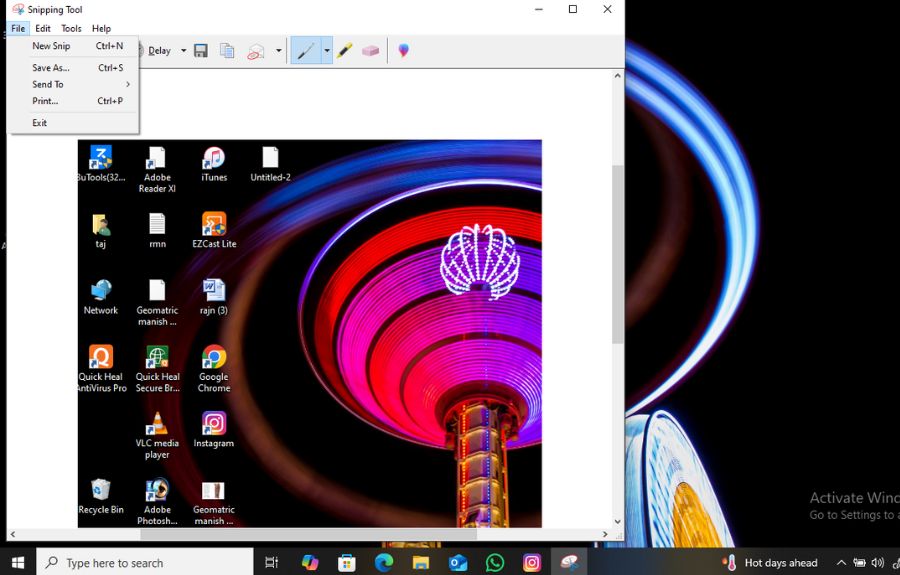
Task: Select the Pen tool
Action: pyautogui.click(x=305, y=51)
